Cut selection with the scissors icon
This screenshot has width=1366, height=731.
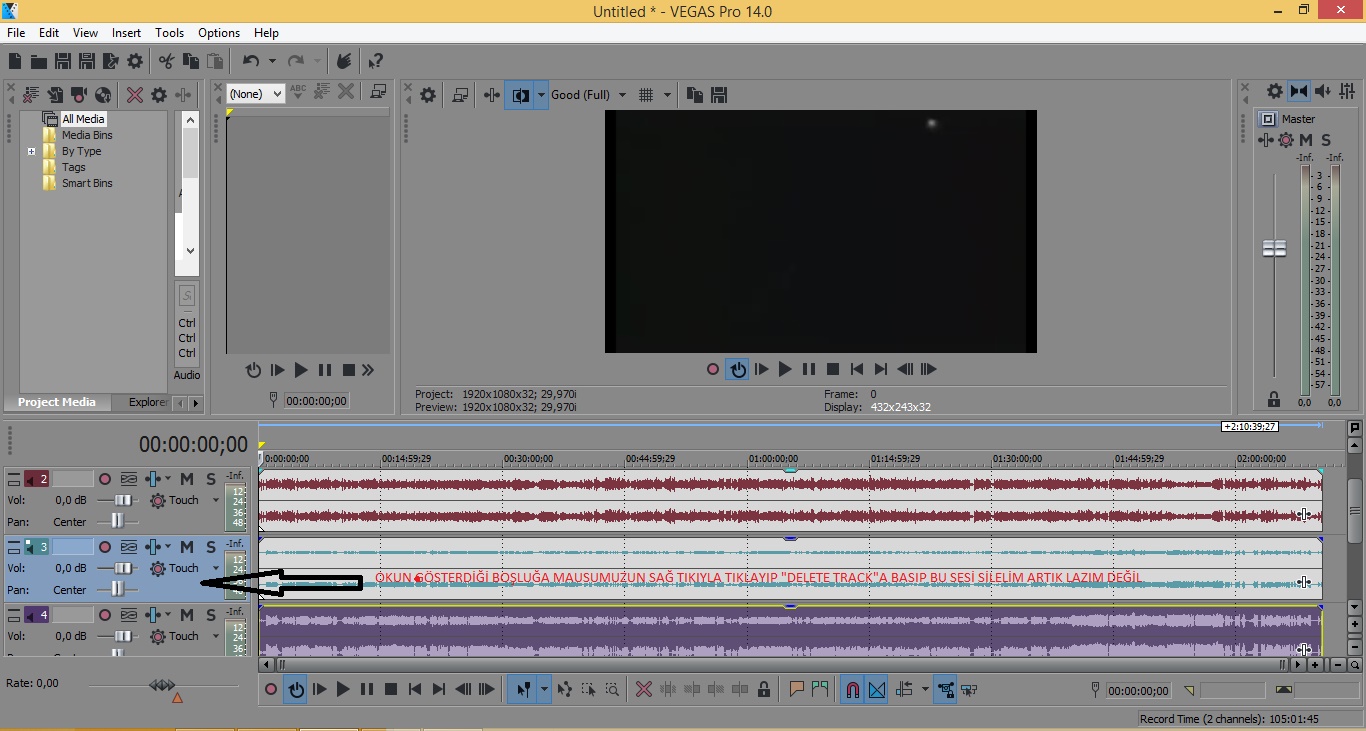tap(166, 61)
